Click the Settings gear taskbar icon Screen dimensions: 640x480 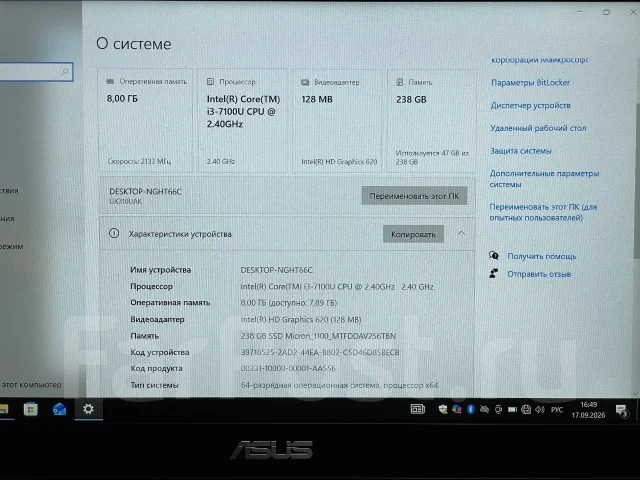pyautogui.click(x=88, y=409)
